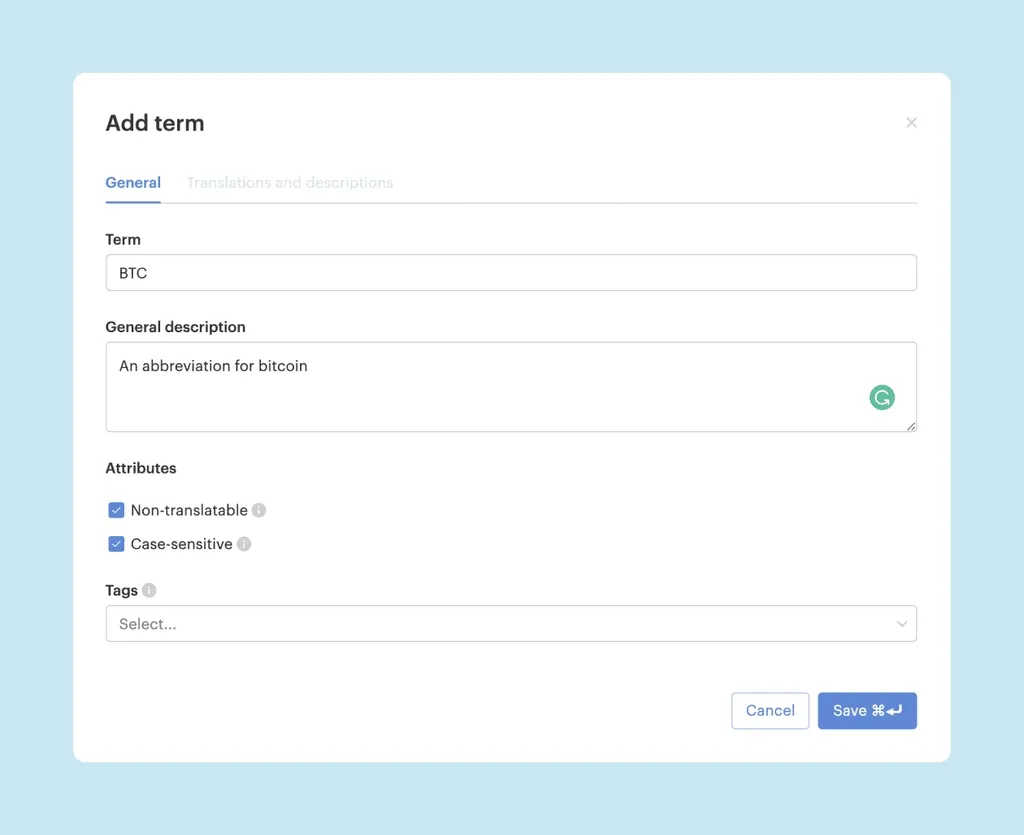Switch to the General tab
Screen dimensions: 1024x835
click(133, 183)
